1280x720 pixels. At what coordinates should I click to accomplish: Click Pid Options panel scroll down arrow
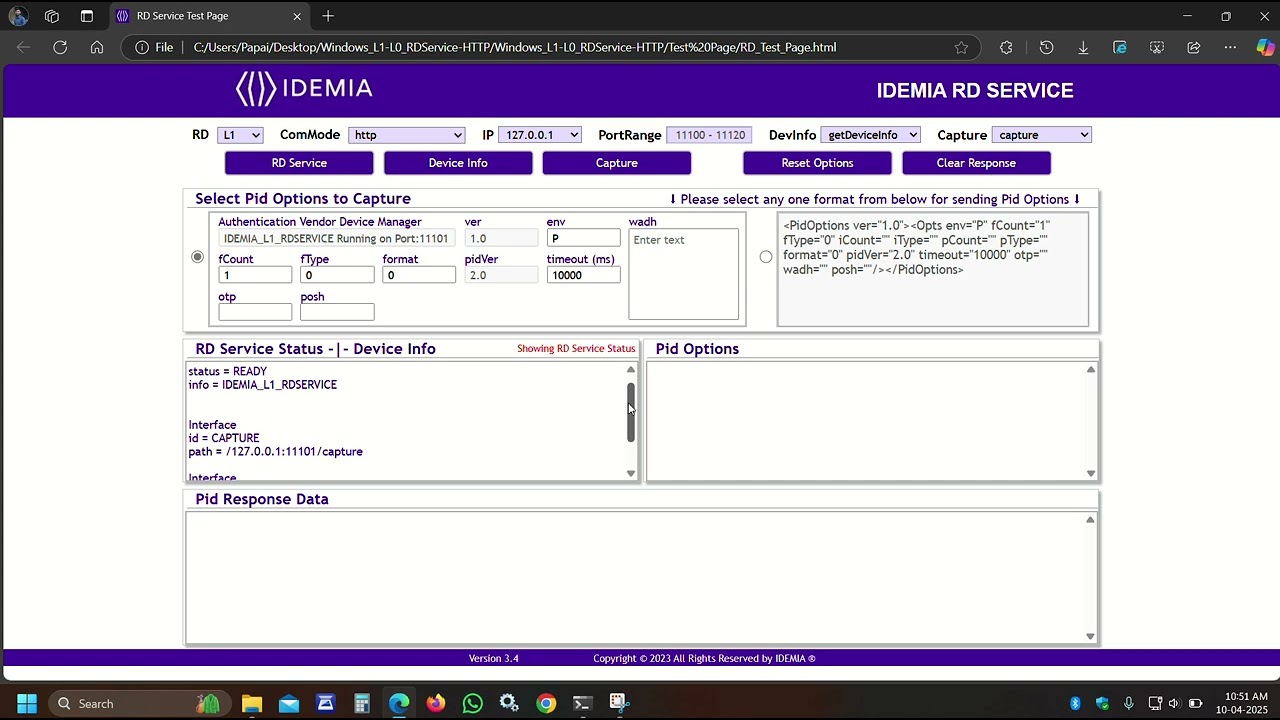tap(1091, 473)
